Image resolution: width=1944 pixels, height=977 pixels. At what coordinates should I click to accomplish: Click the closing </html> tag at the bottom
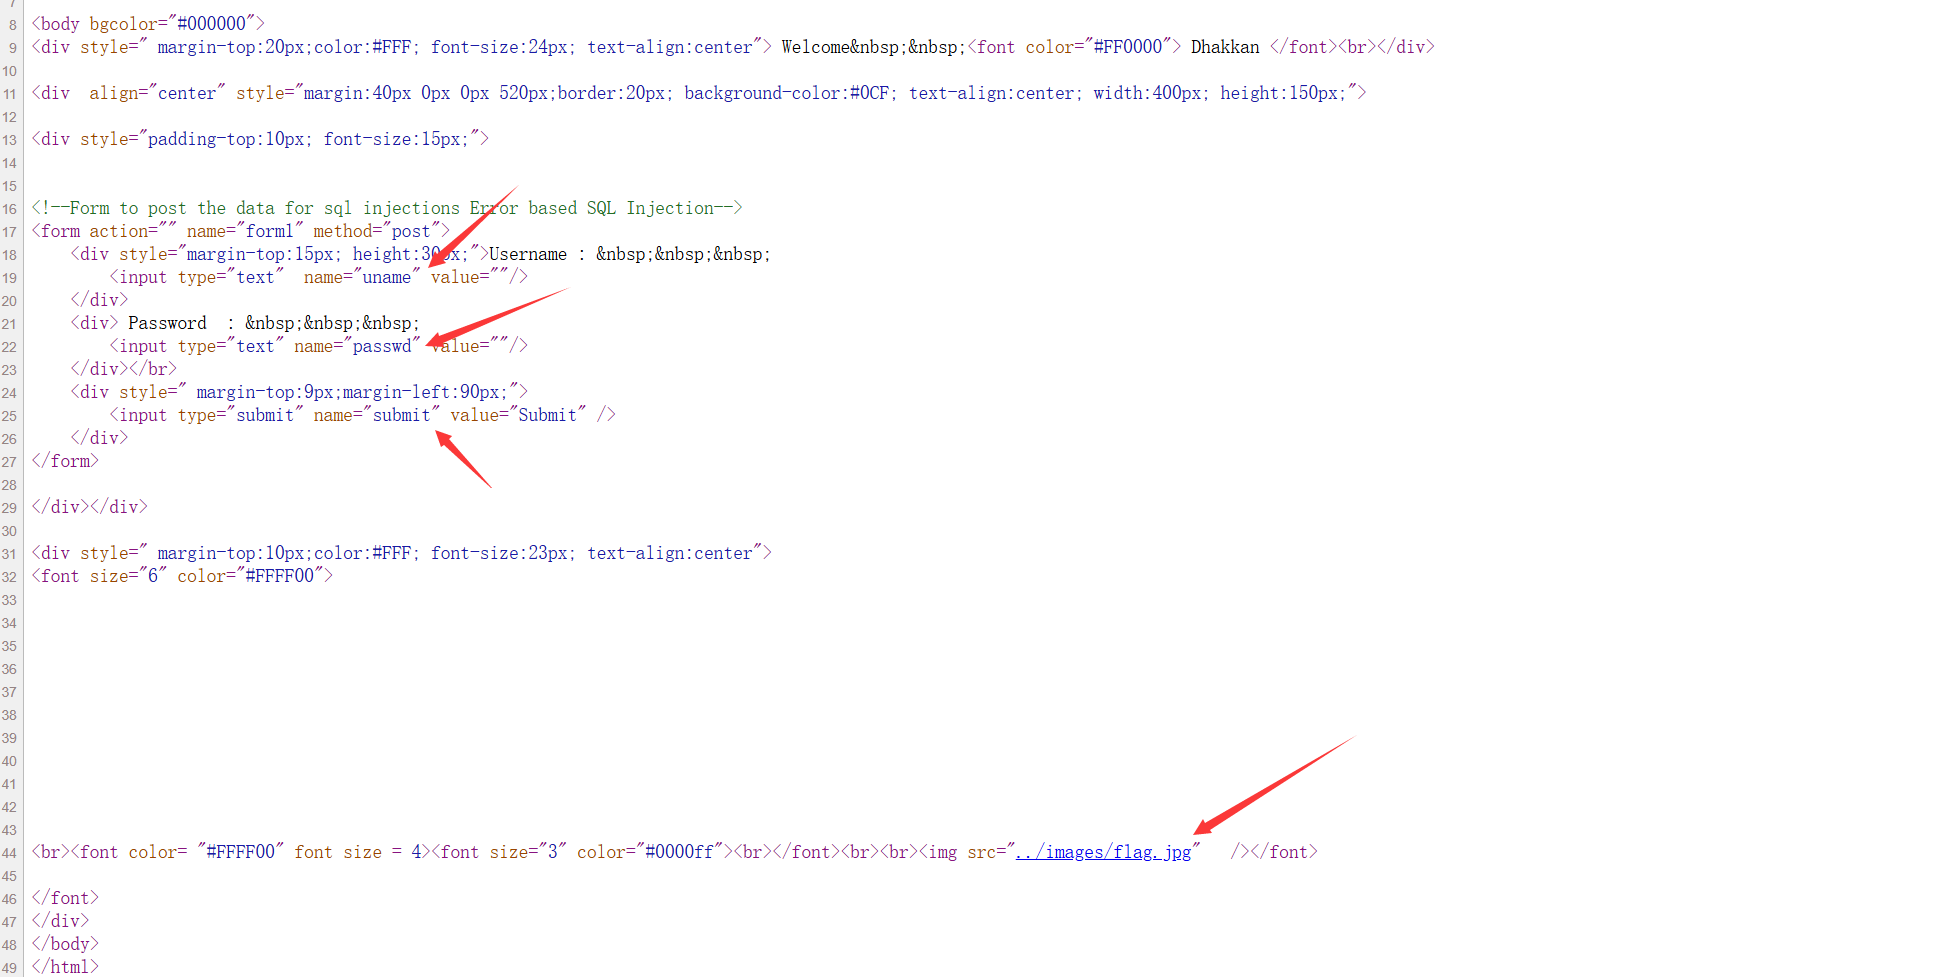coord(64,966)
